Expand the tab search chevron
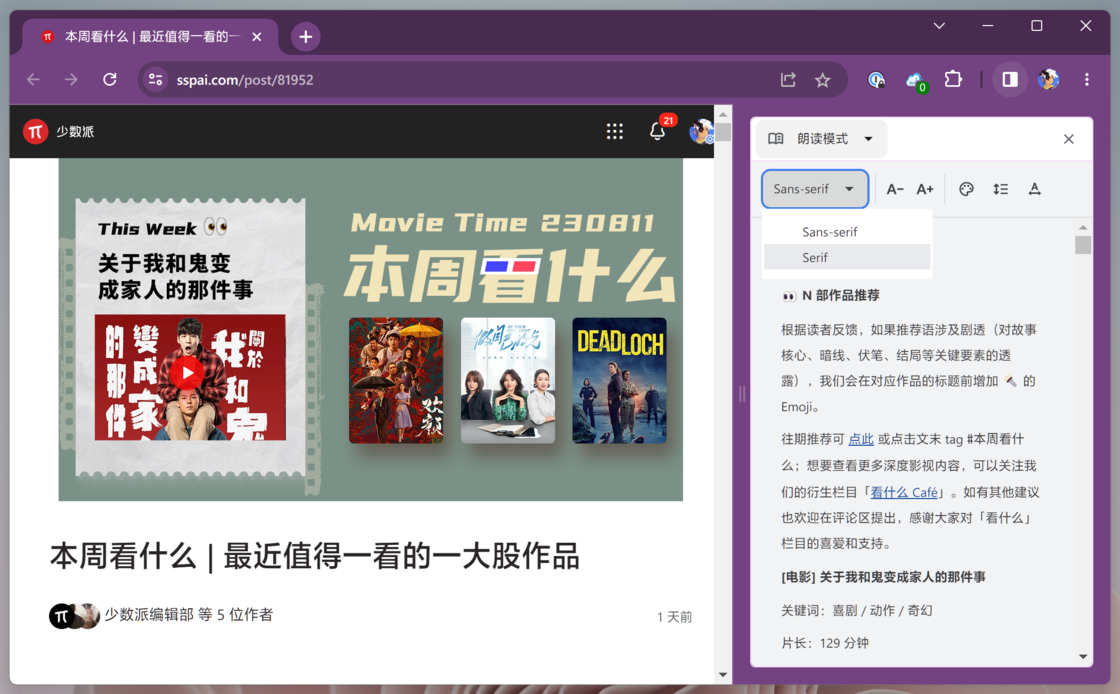1120x694 pixels. click(x=939, y=26)
